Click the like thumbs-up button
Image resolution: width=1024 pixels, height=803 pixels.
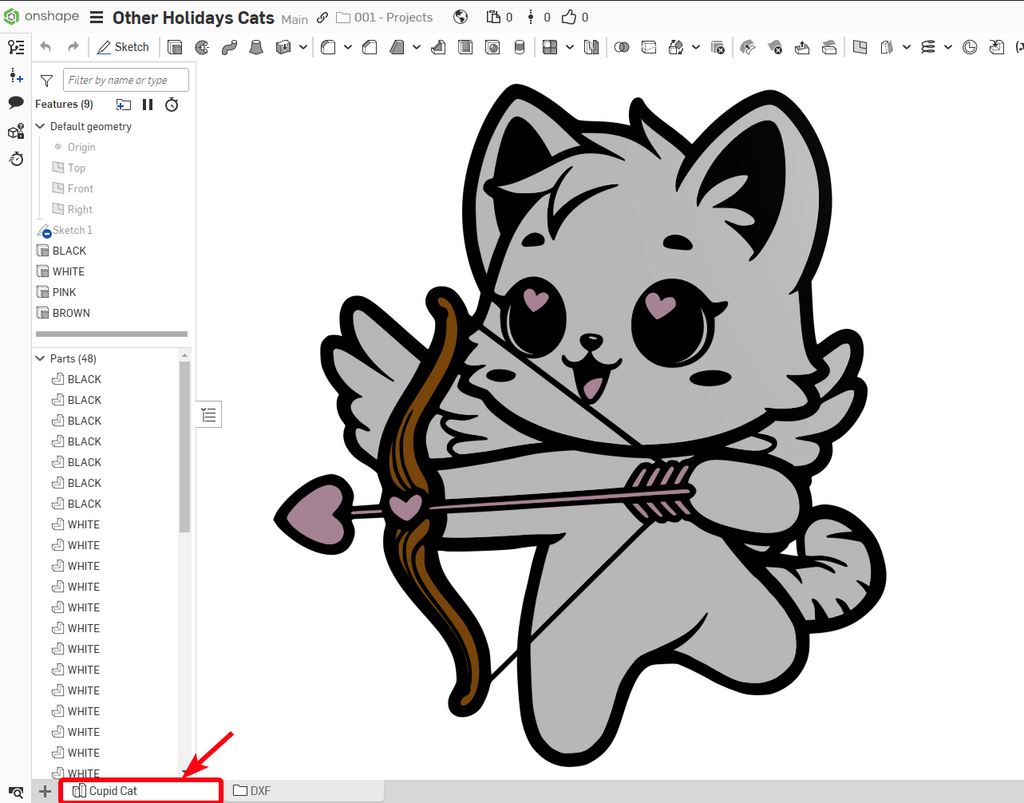pos(569,17)
